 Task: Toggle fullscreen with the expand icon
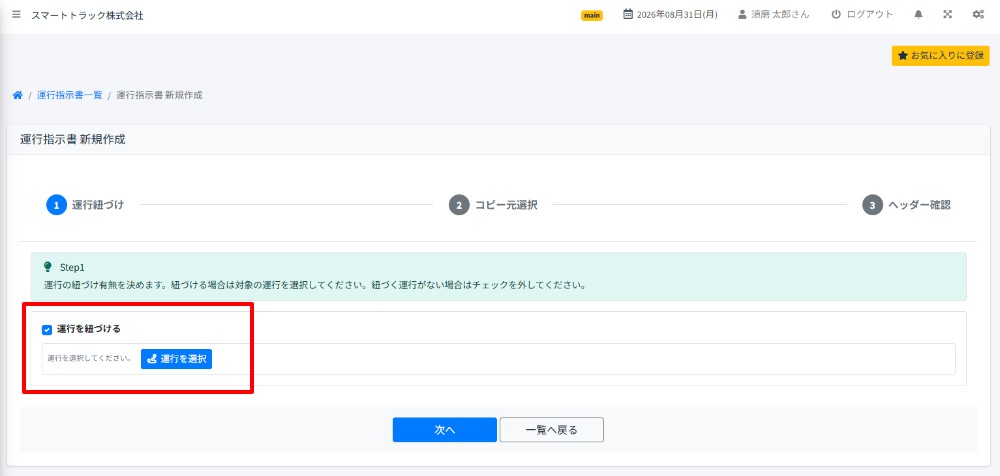pyautogui.click(x=948, y=15)
